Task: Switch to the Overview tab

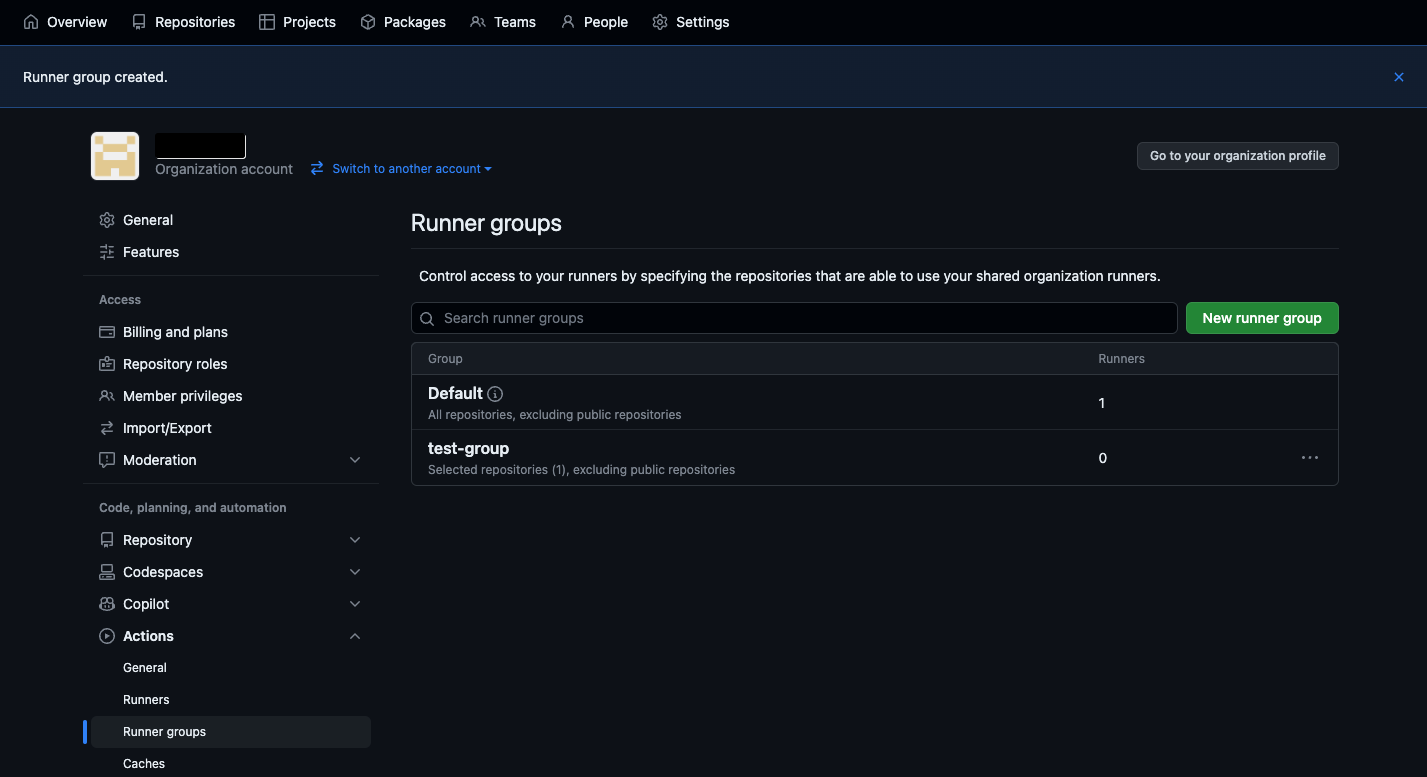Action: click(64, 21)
